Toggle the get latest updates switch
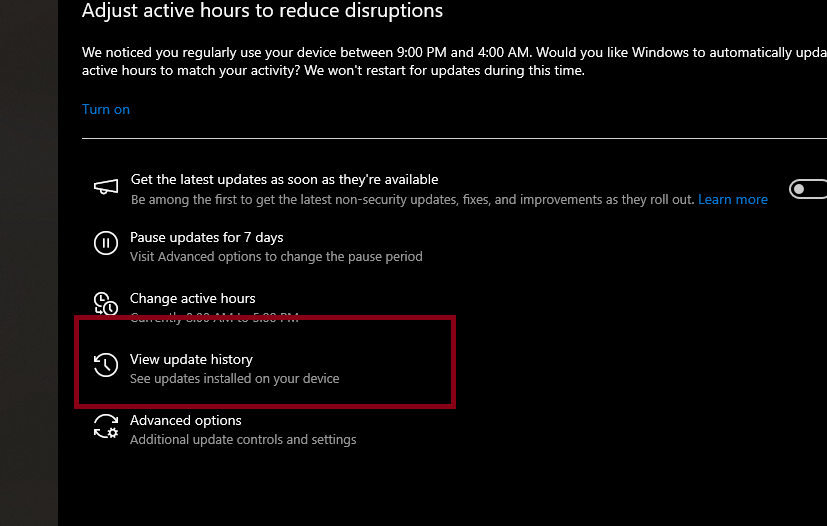This screenshot has height=526, width=827. [x=808, y=189]
